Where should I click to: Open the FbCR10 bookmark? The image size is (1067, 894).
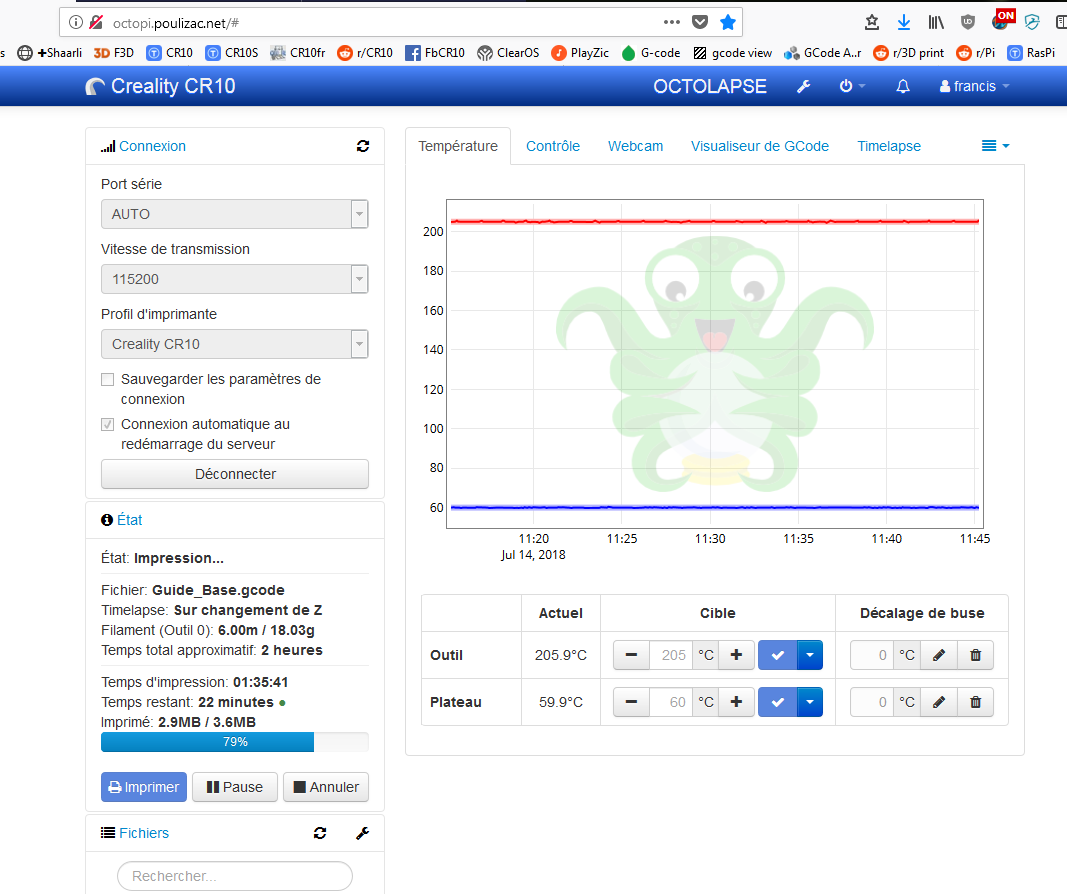pyautogui.click(x=435, y=52)
